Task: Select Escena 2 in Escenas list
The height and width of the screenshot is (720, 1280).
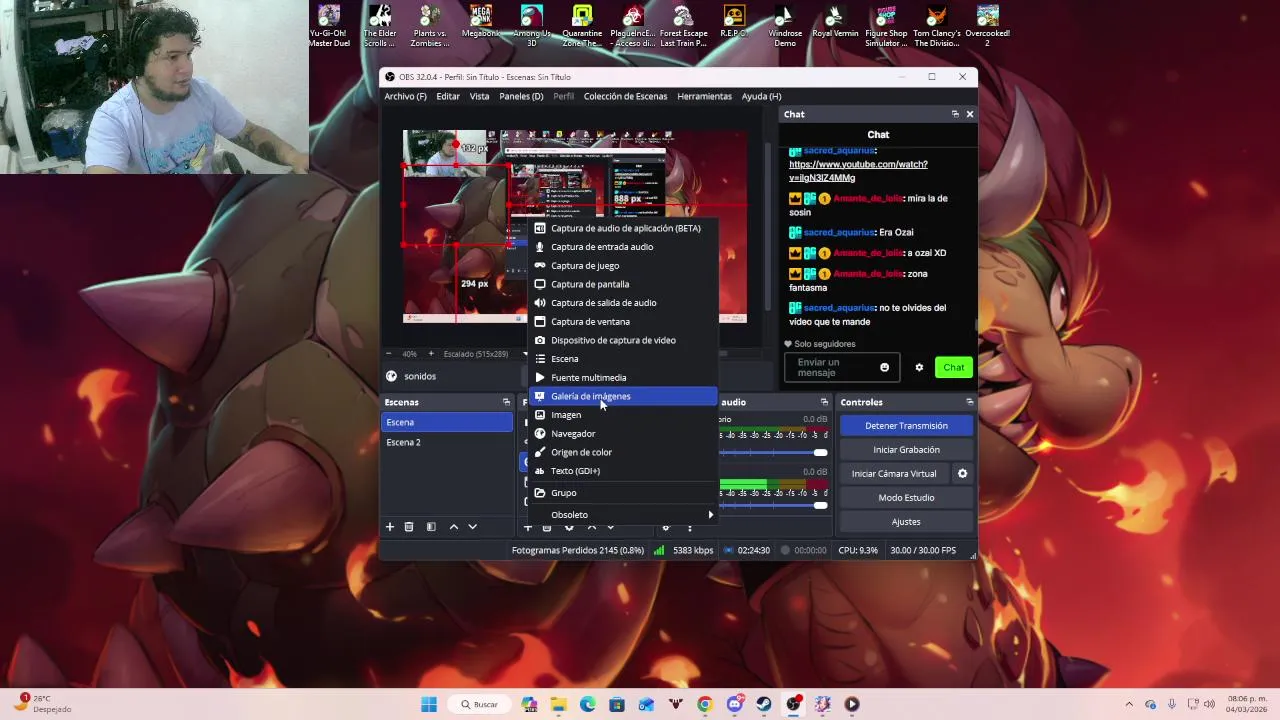Action: [447, 442]
